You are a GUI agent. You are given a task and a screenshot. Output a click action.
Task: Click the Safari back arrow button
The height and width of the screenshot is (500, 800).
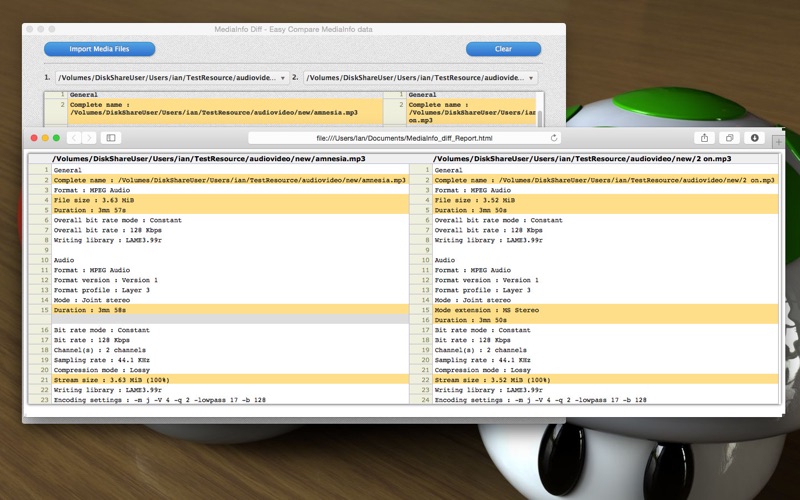[74, 138]
